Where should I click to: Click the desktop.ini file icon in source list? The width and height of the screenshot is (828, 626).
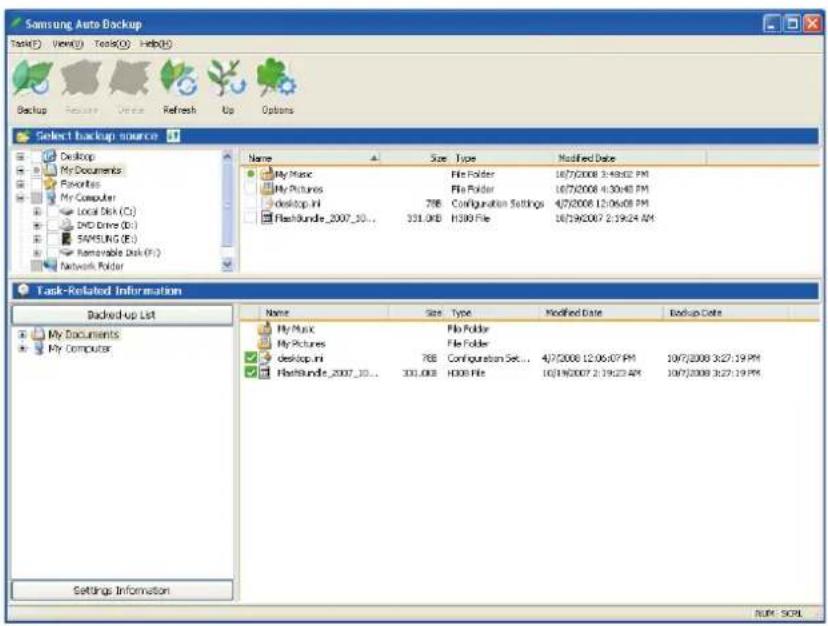point(268,203)
